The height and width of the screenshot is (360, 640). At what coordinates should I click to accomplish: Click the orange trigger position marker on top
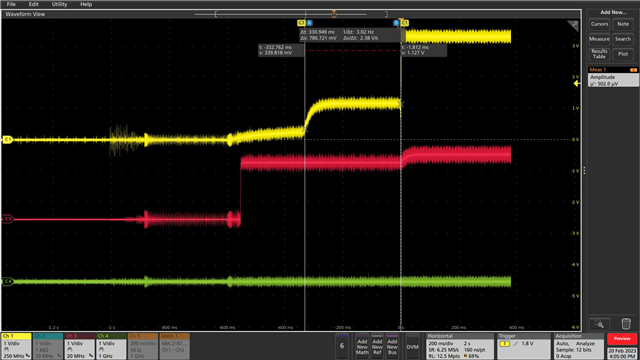[334, 14]
